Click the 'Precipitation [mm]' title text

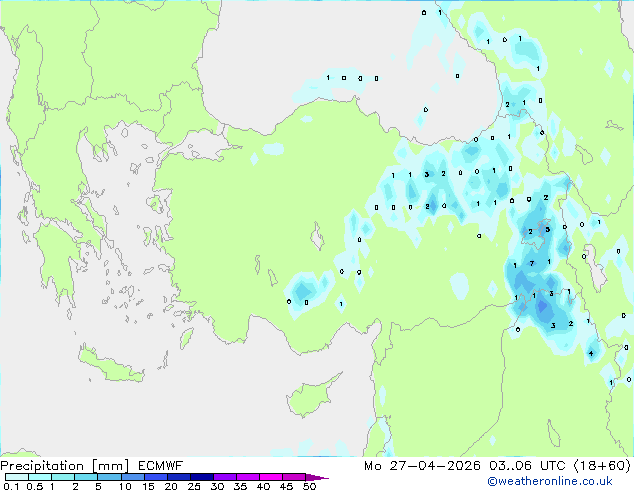click(x=65, y=466)
